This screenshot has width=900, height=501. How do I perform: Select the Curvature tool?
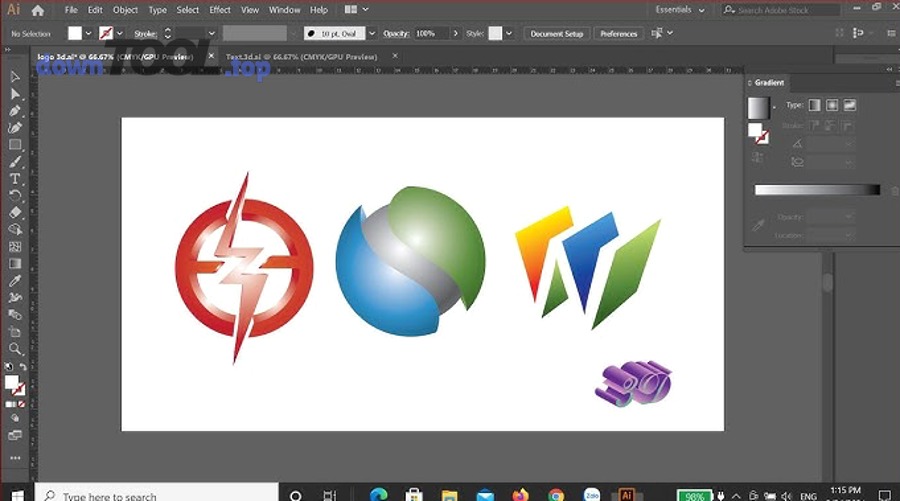click(15, 128)
